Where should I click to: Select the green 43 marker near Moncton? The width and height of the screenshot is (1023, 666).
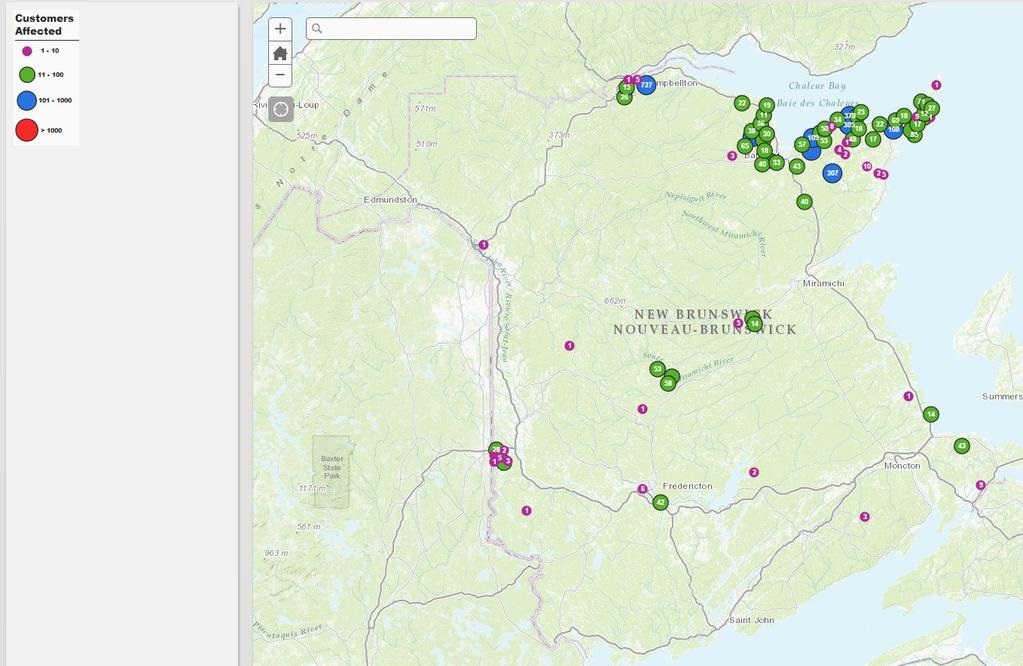(962, 446)
